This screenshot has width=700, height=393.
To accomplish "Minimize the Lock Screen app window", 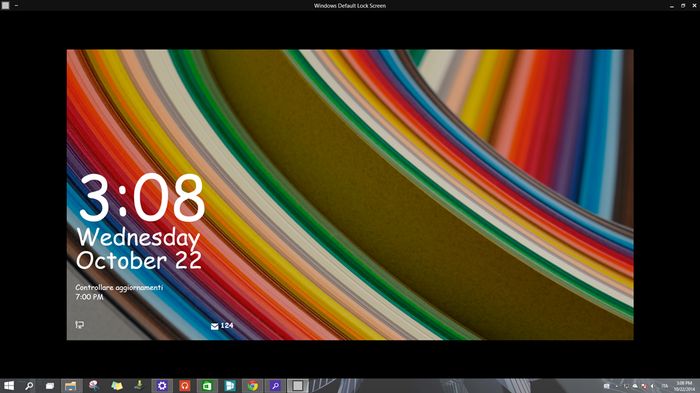I will click(671, 6).
